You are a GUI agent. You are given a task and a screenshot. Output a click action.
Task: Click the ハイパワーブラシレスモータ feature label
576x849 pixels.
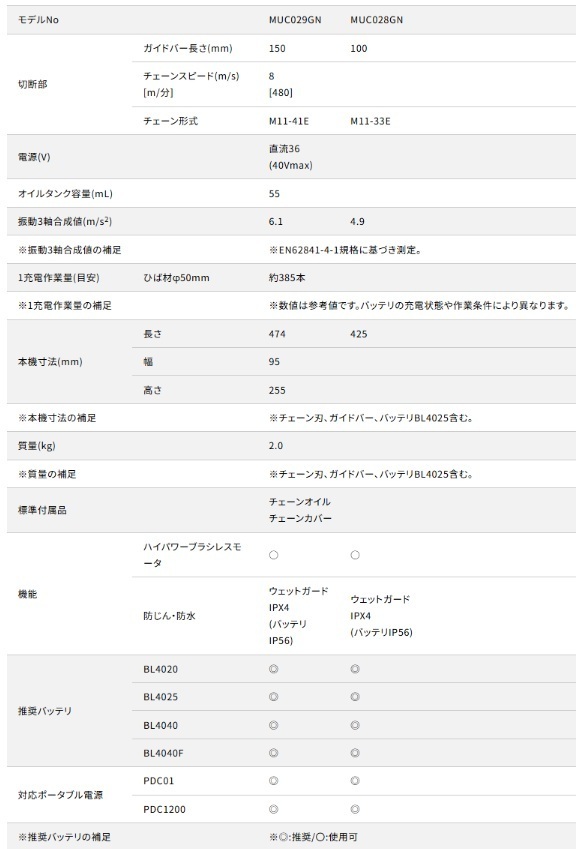(192, 555)
